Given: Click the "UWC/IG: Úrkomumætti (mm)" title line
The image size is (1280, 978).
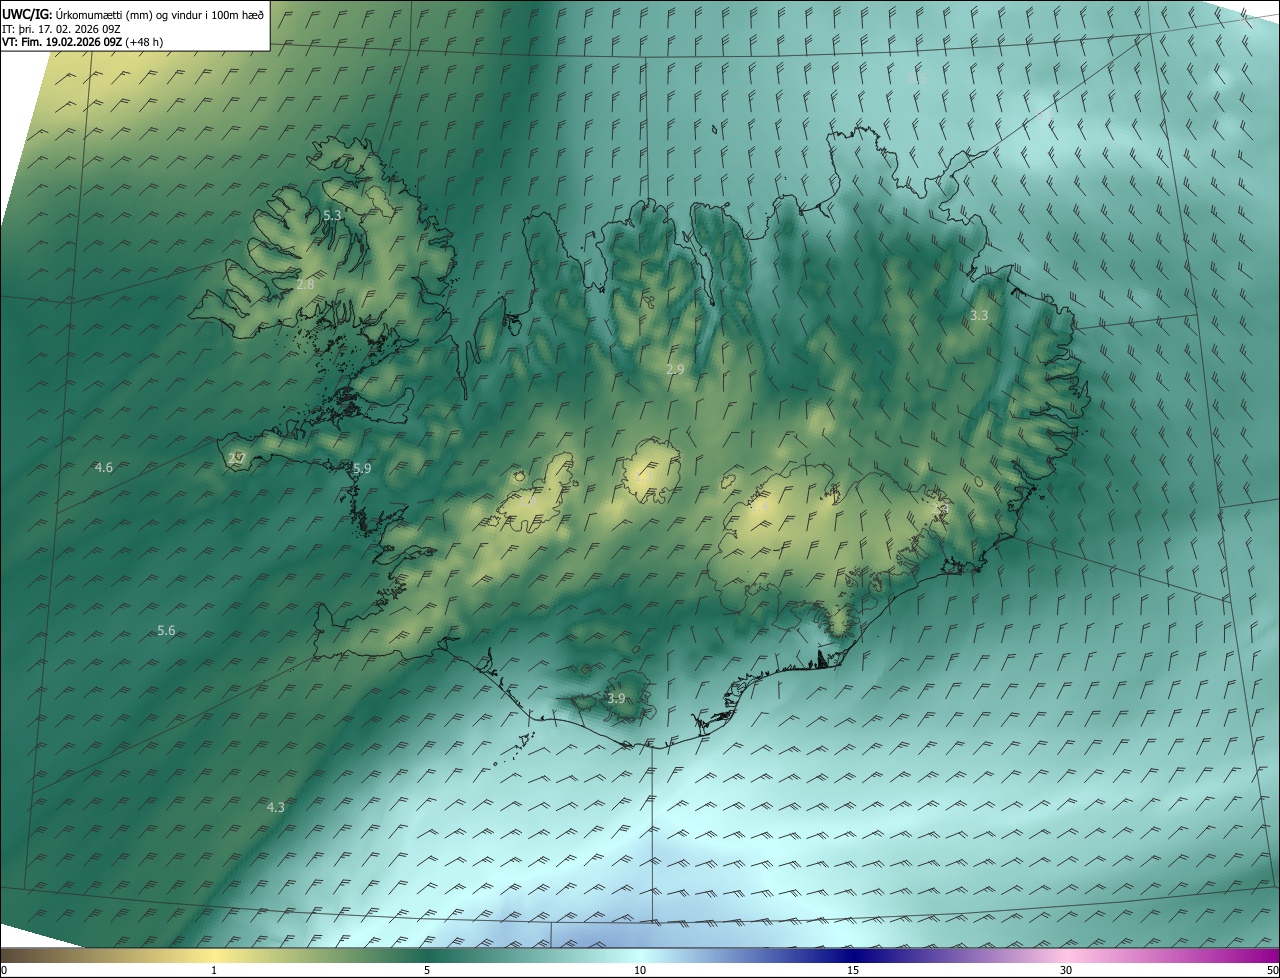Looking at the screenshot, I should [133, 14].
